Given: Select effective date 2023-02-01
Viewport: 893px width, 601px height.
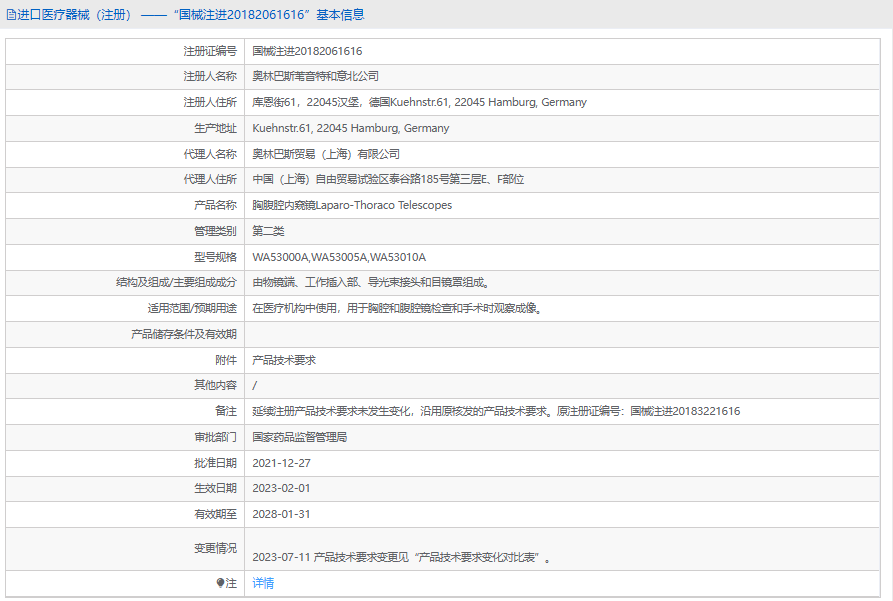Looking at the screenshot, I should tap(281, 488).
